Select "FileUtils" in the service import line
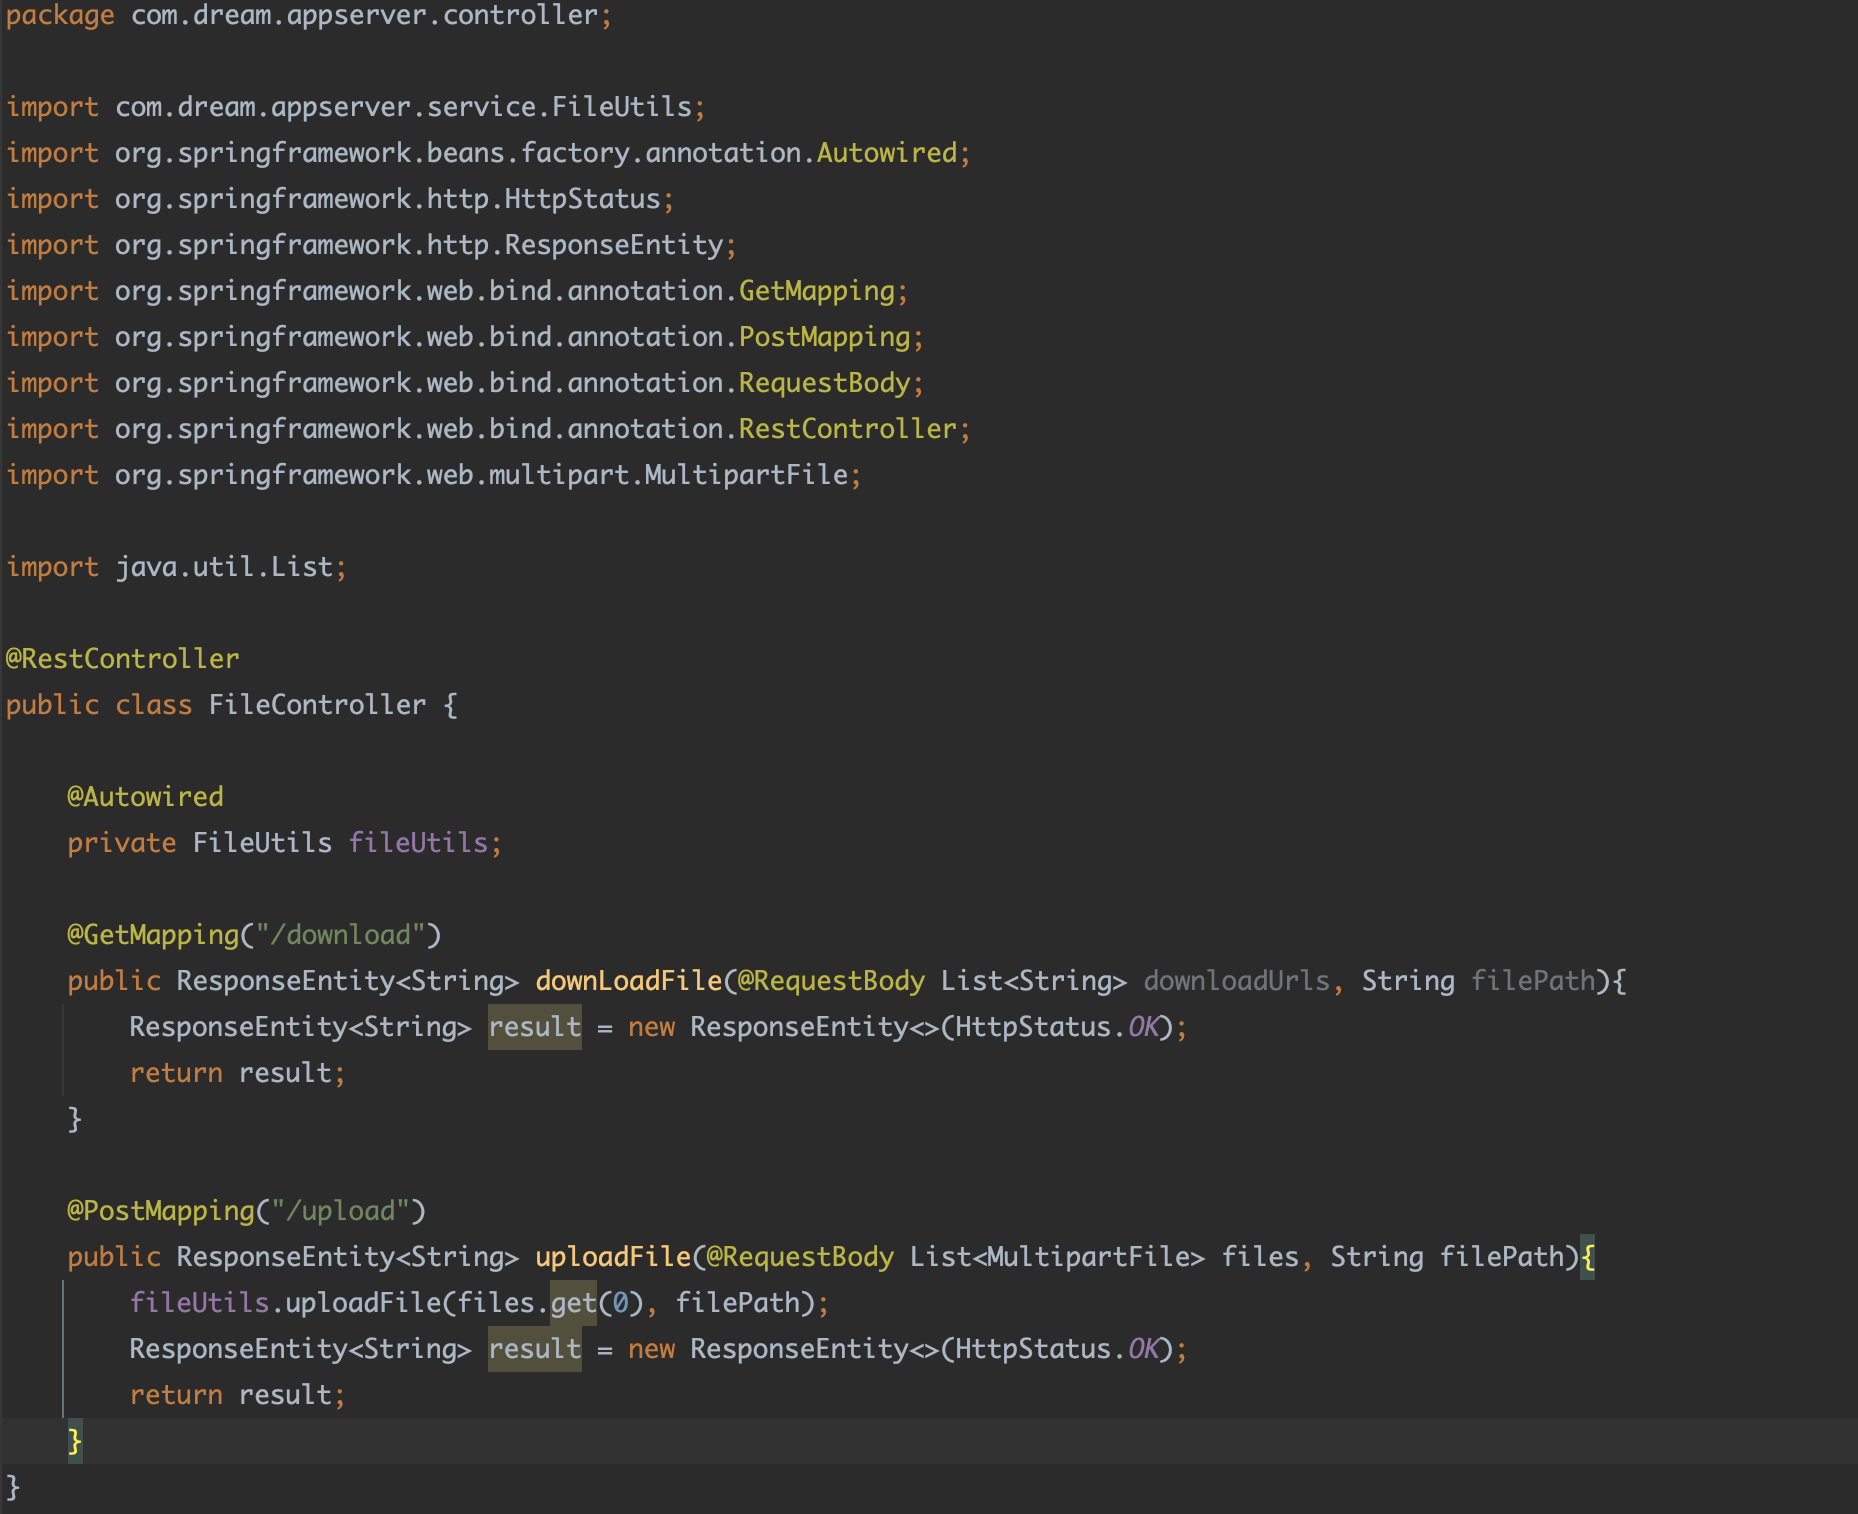 point(622,107)
